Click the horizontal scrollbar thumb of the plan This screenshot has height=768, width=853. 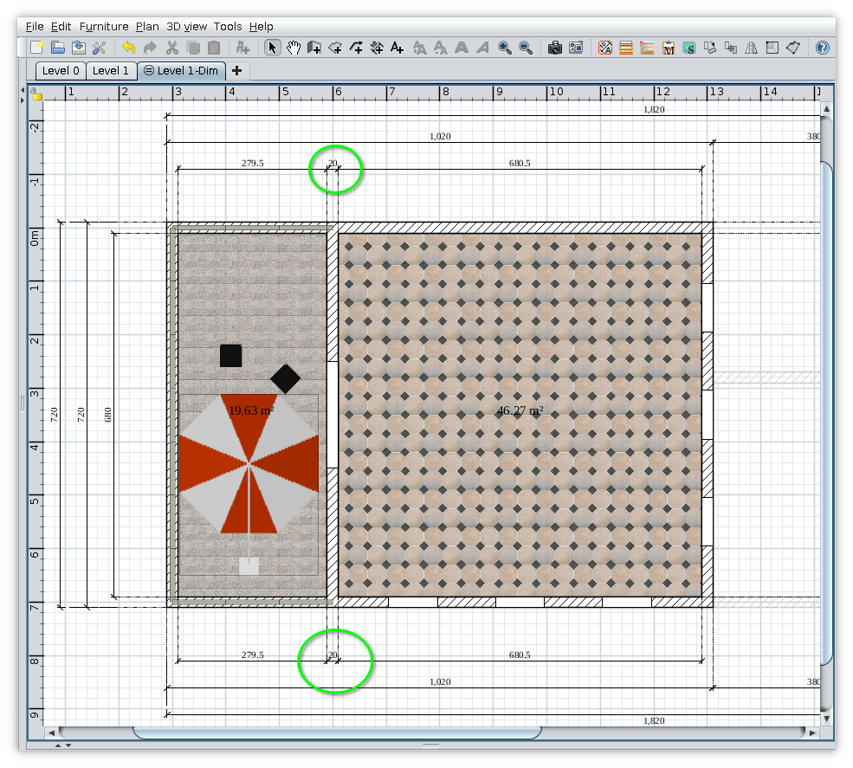[x=337, y=733]
